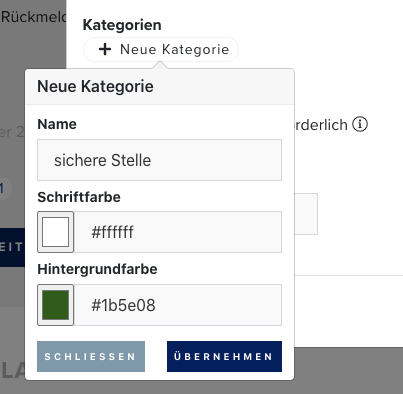Click SCHLIESSEN to close the popover
403x394 pixels.
coord(91,356)
